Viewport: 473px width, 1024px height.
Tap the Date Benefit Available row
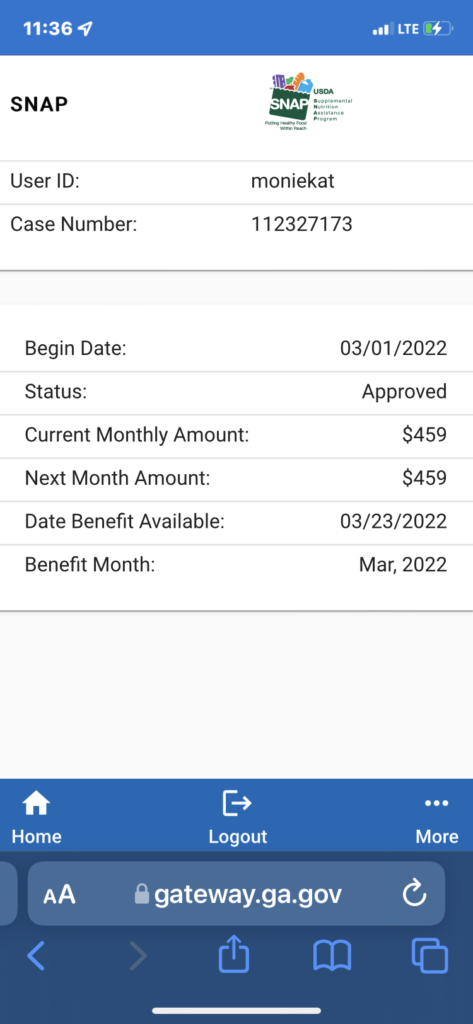point(236,522)
